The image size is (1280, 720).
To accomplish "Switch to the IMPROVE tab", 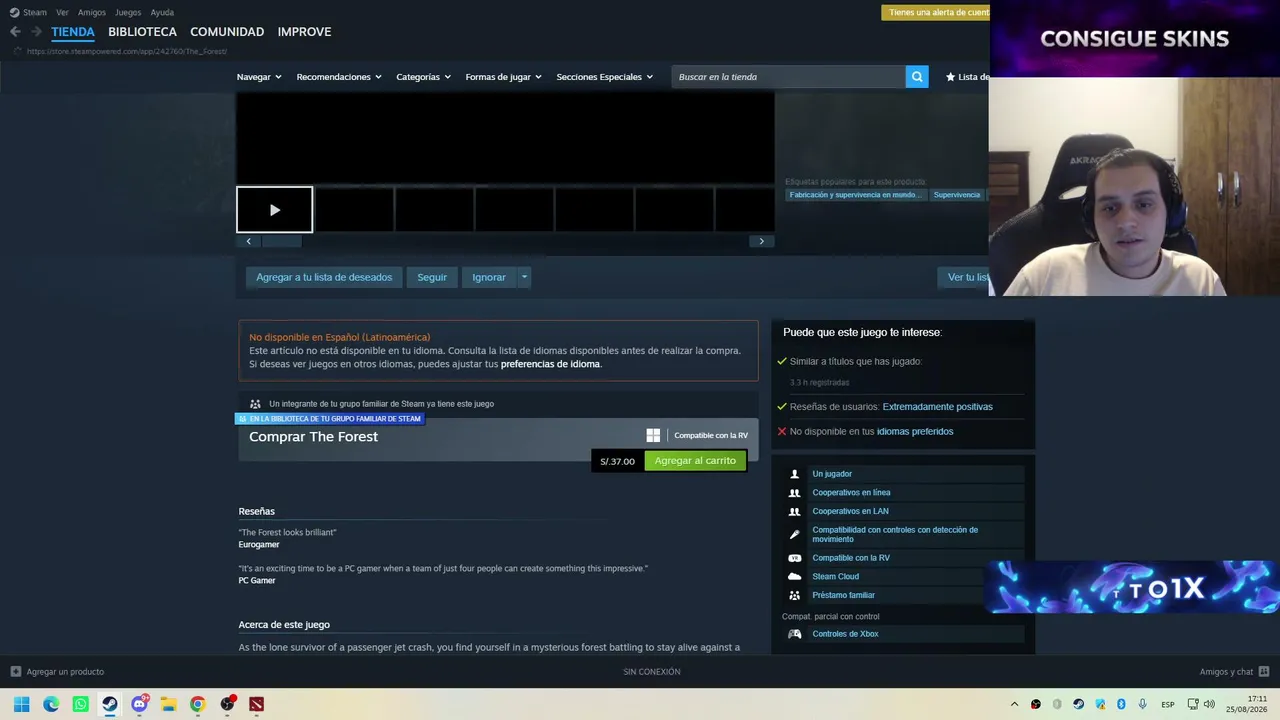I will (304, 32).
